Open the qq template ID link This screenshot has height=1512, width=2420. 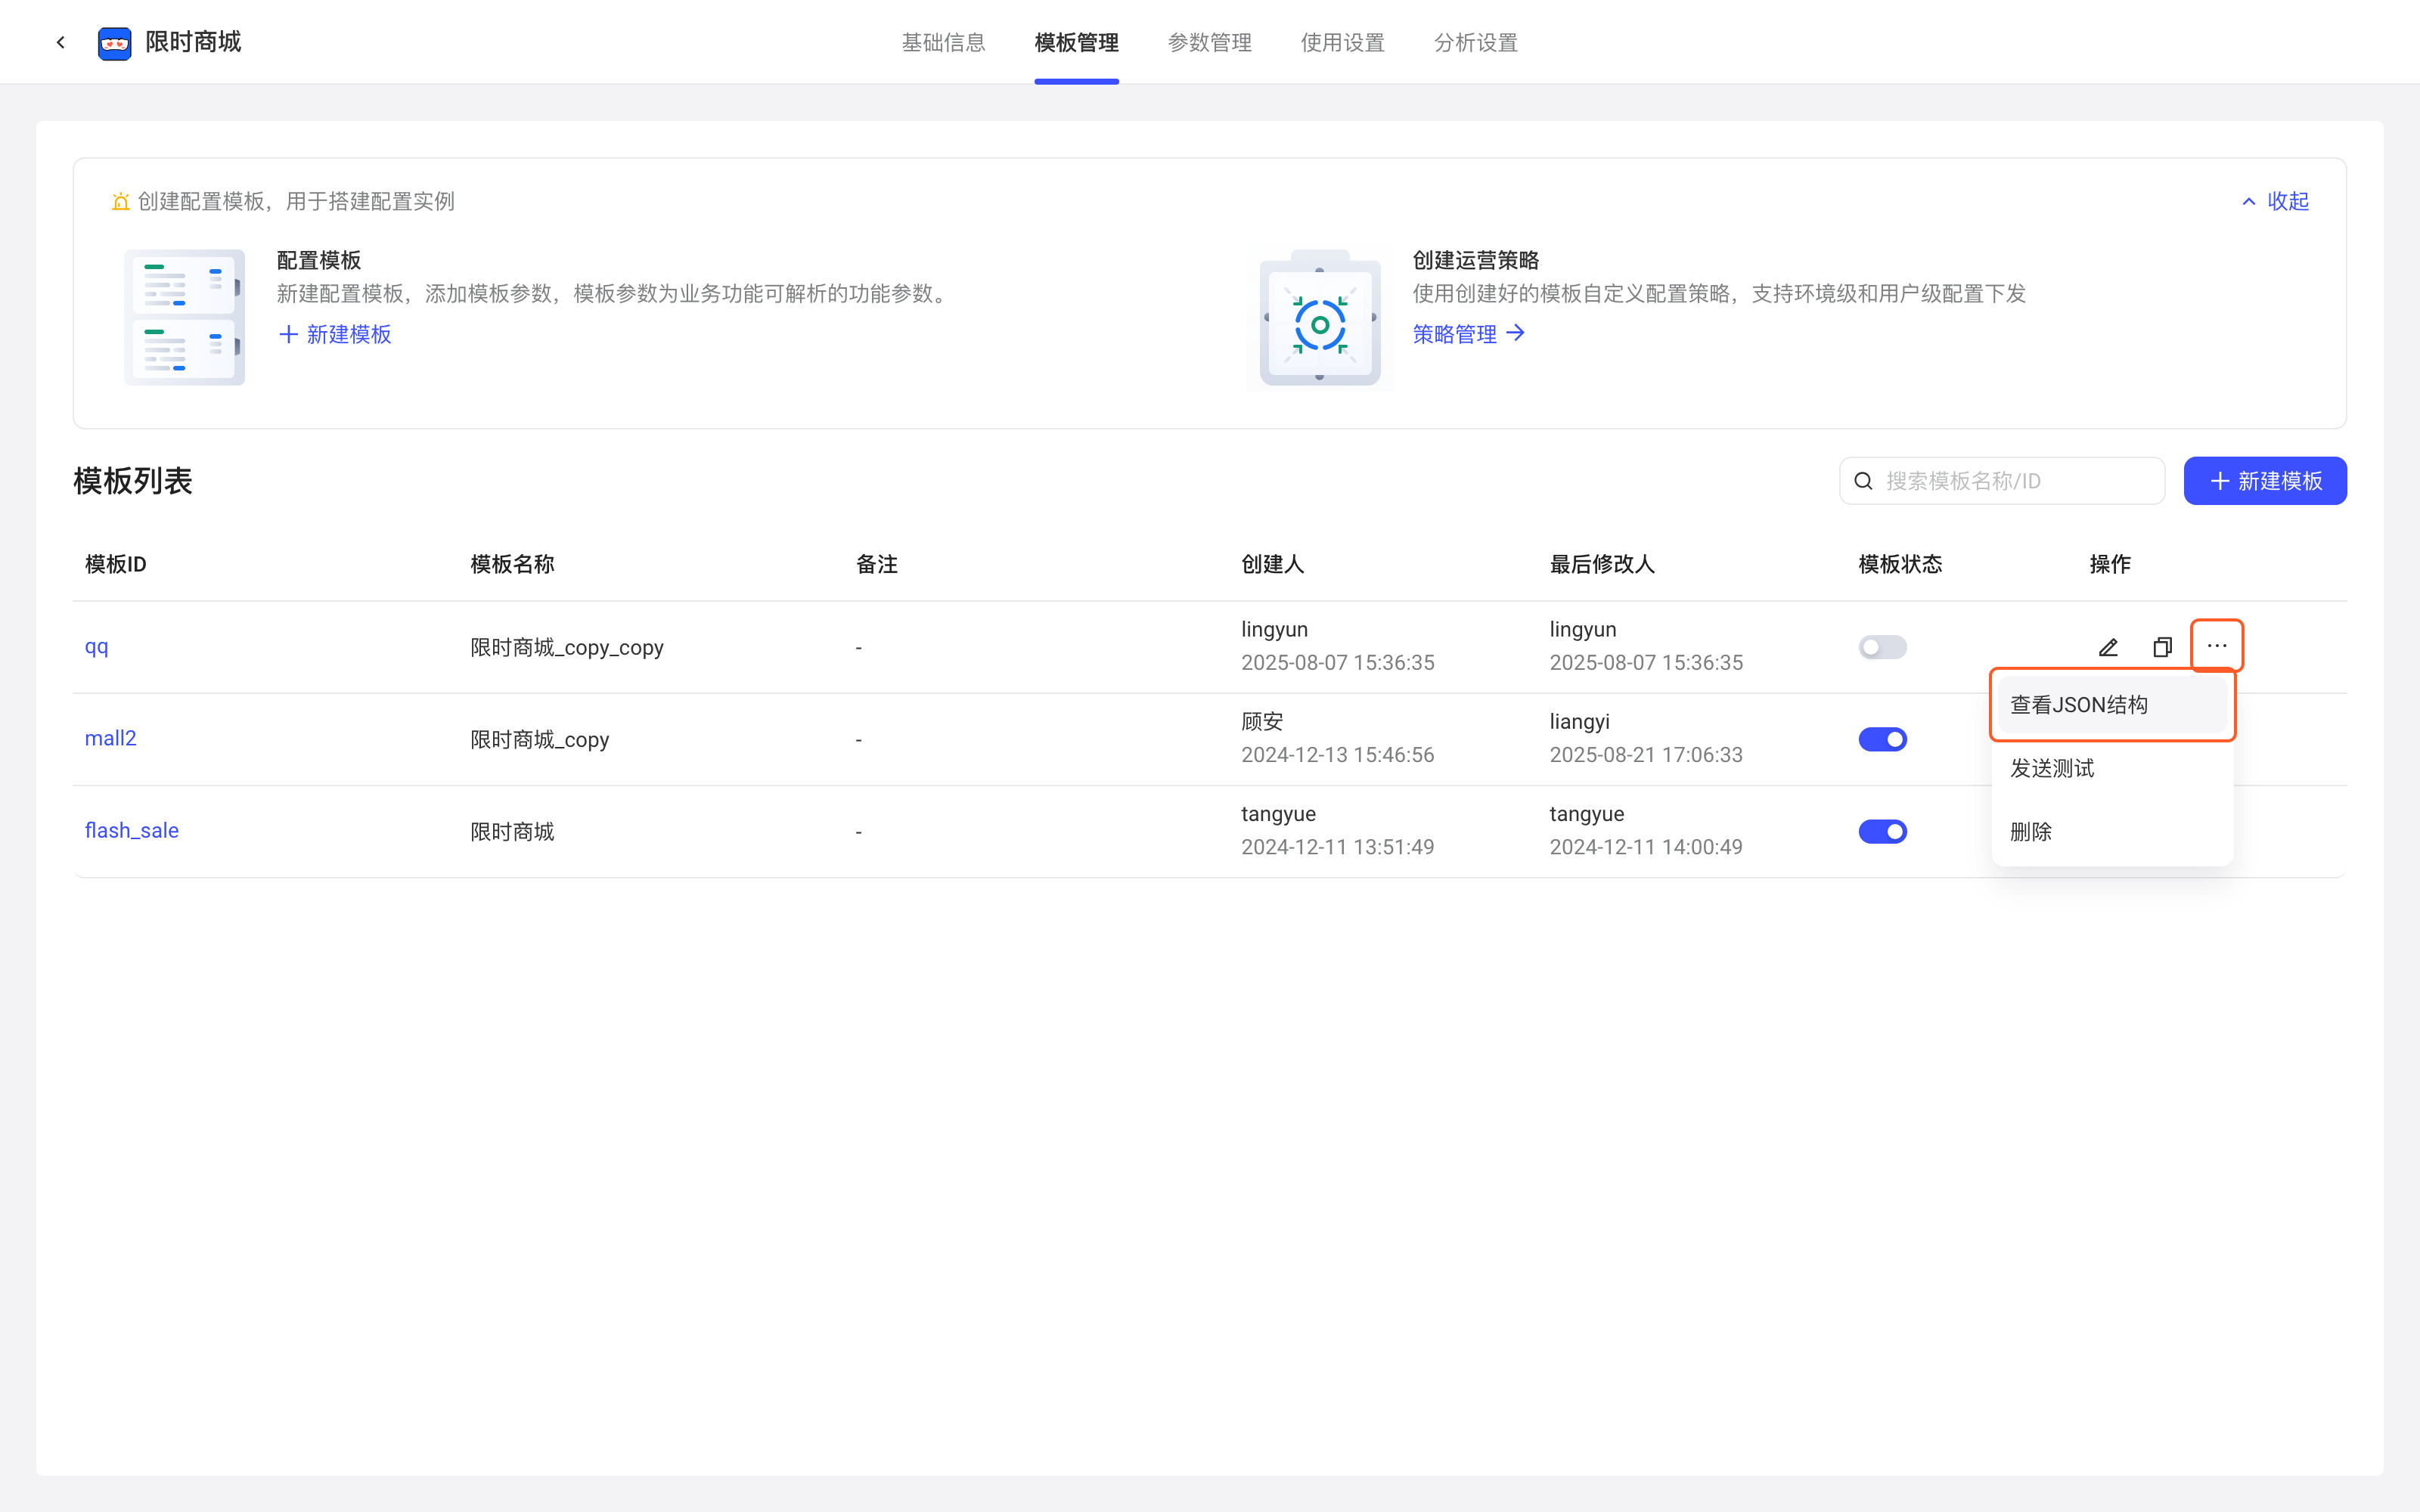pos(96,647)
